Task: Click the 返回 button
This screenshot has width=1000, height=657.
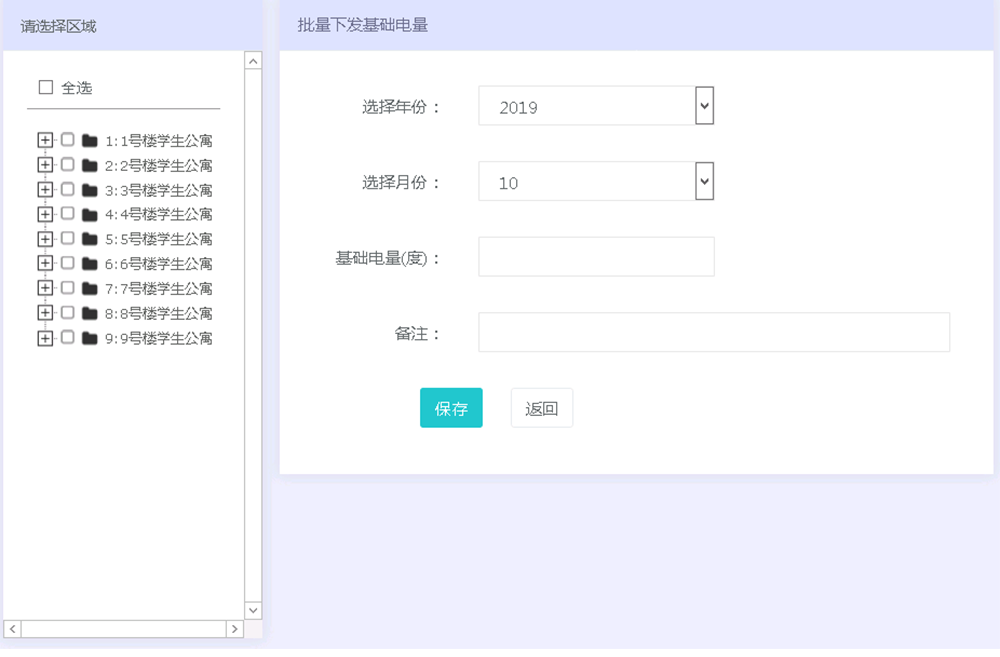Action: (541, 408)
